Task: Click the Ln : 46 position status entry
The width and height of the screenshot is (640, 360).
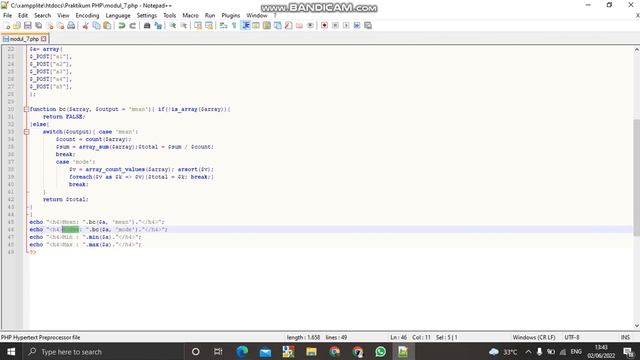Action: tap(398, 338)
